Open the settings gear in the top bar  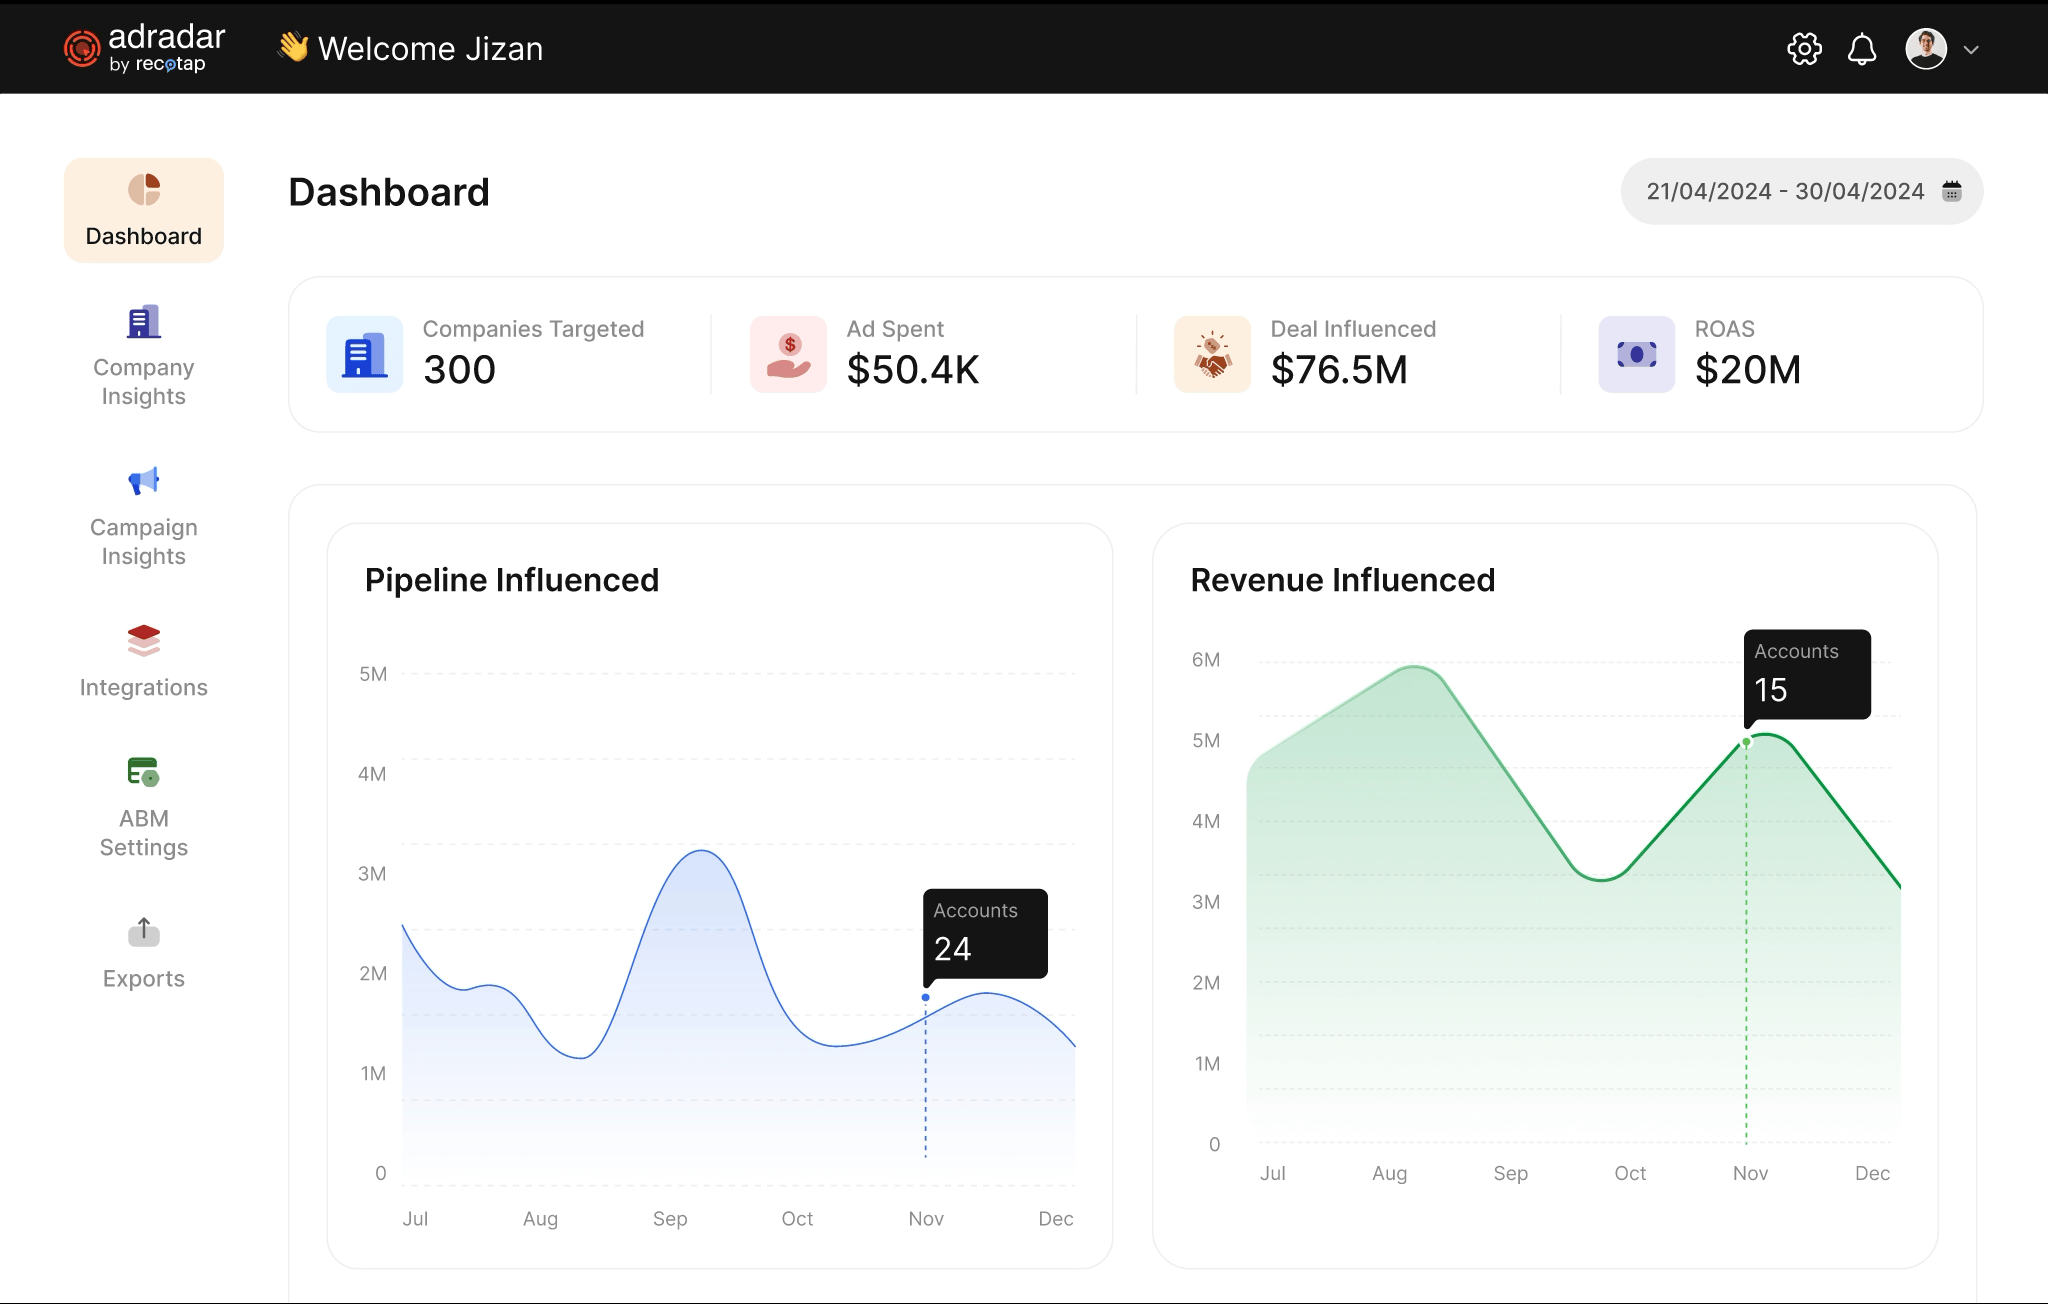[1804, 48]
